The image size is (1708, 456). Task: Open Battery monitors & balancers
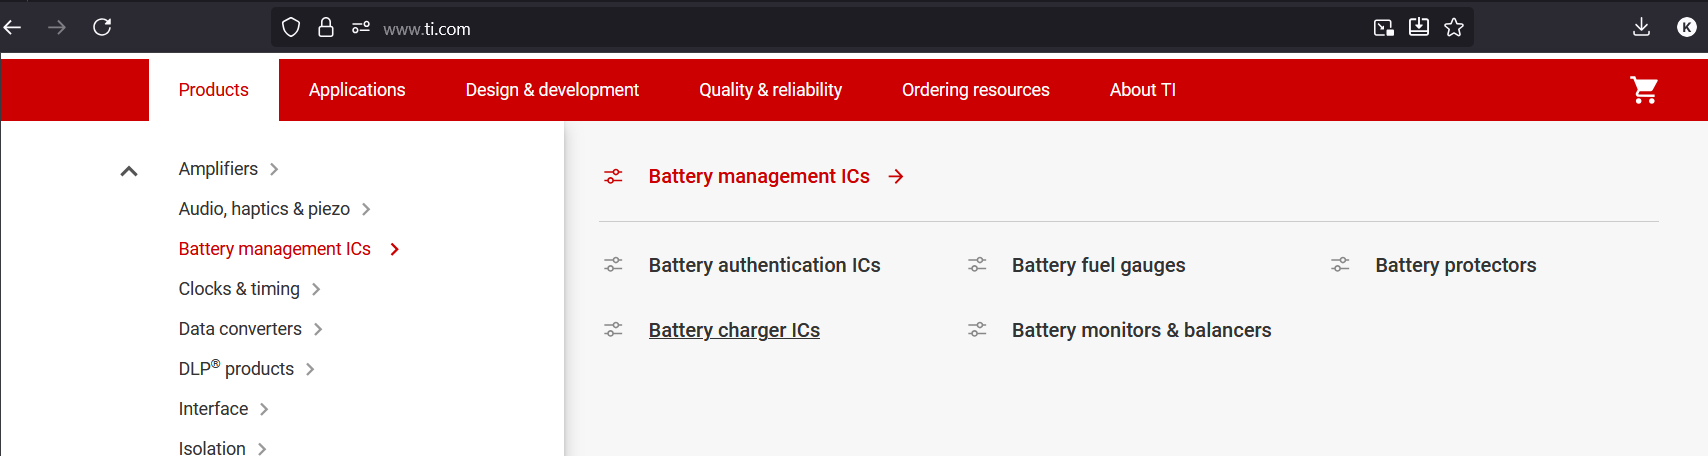point(1141,330)
